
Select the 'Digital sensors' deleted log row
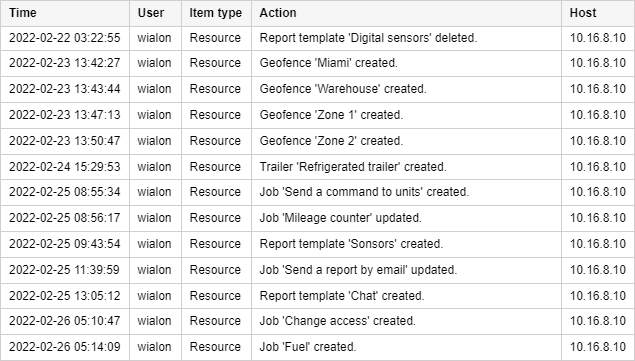318,38
